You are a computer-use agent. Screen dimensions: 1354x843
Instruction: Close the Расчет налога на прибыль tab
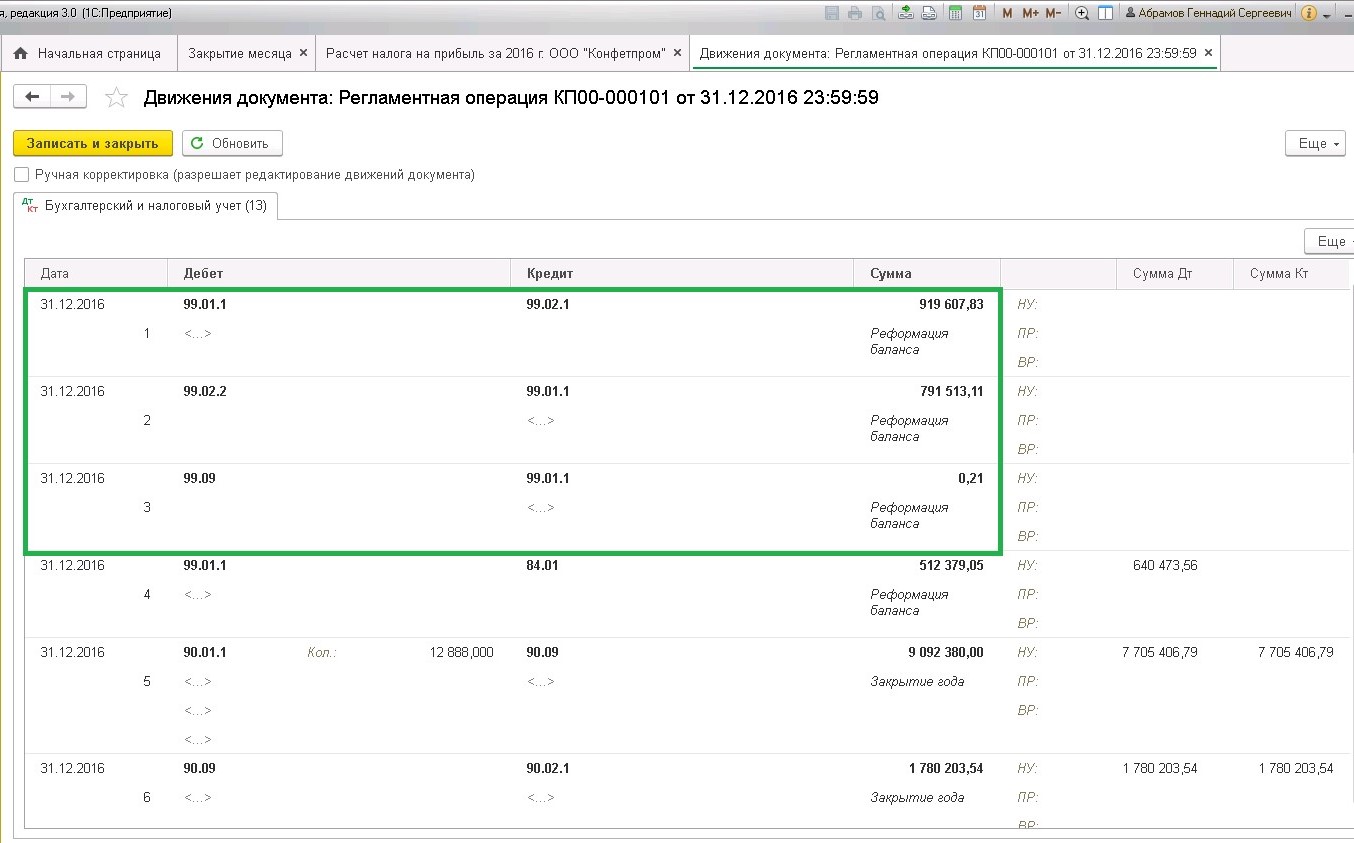[x=678, y=53]
